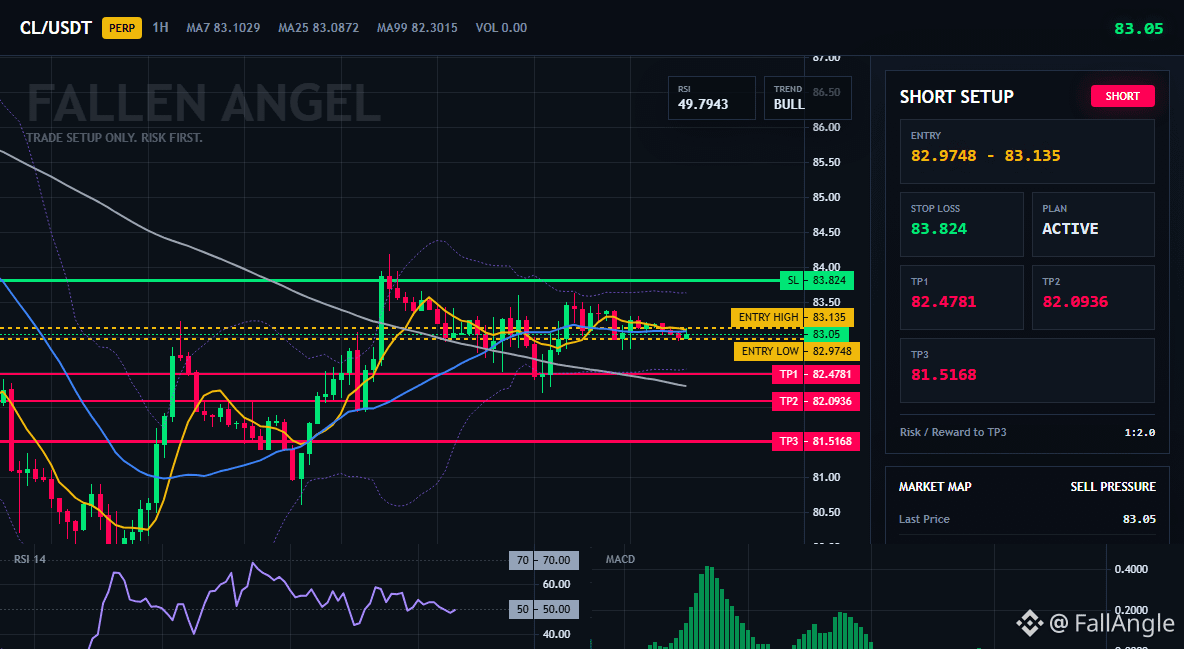Click the Last Price row label

coord(924,519)
